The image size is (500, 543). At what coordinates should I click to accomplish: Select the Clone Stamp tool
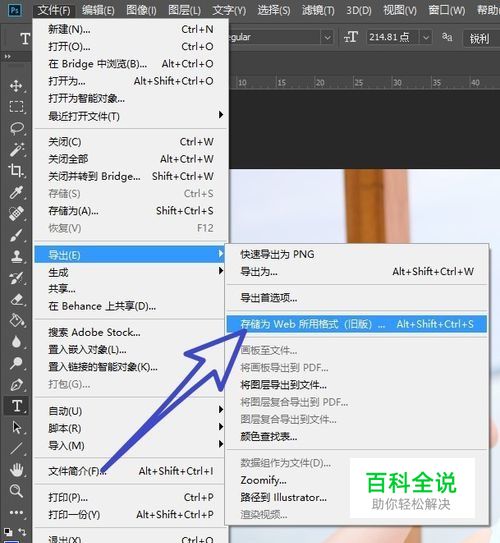tap(16, 256)
